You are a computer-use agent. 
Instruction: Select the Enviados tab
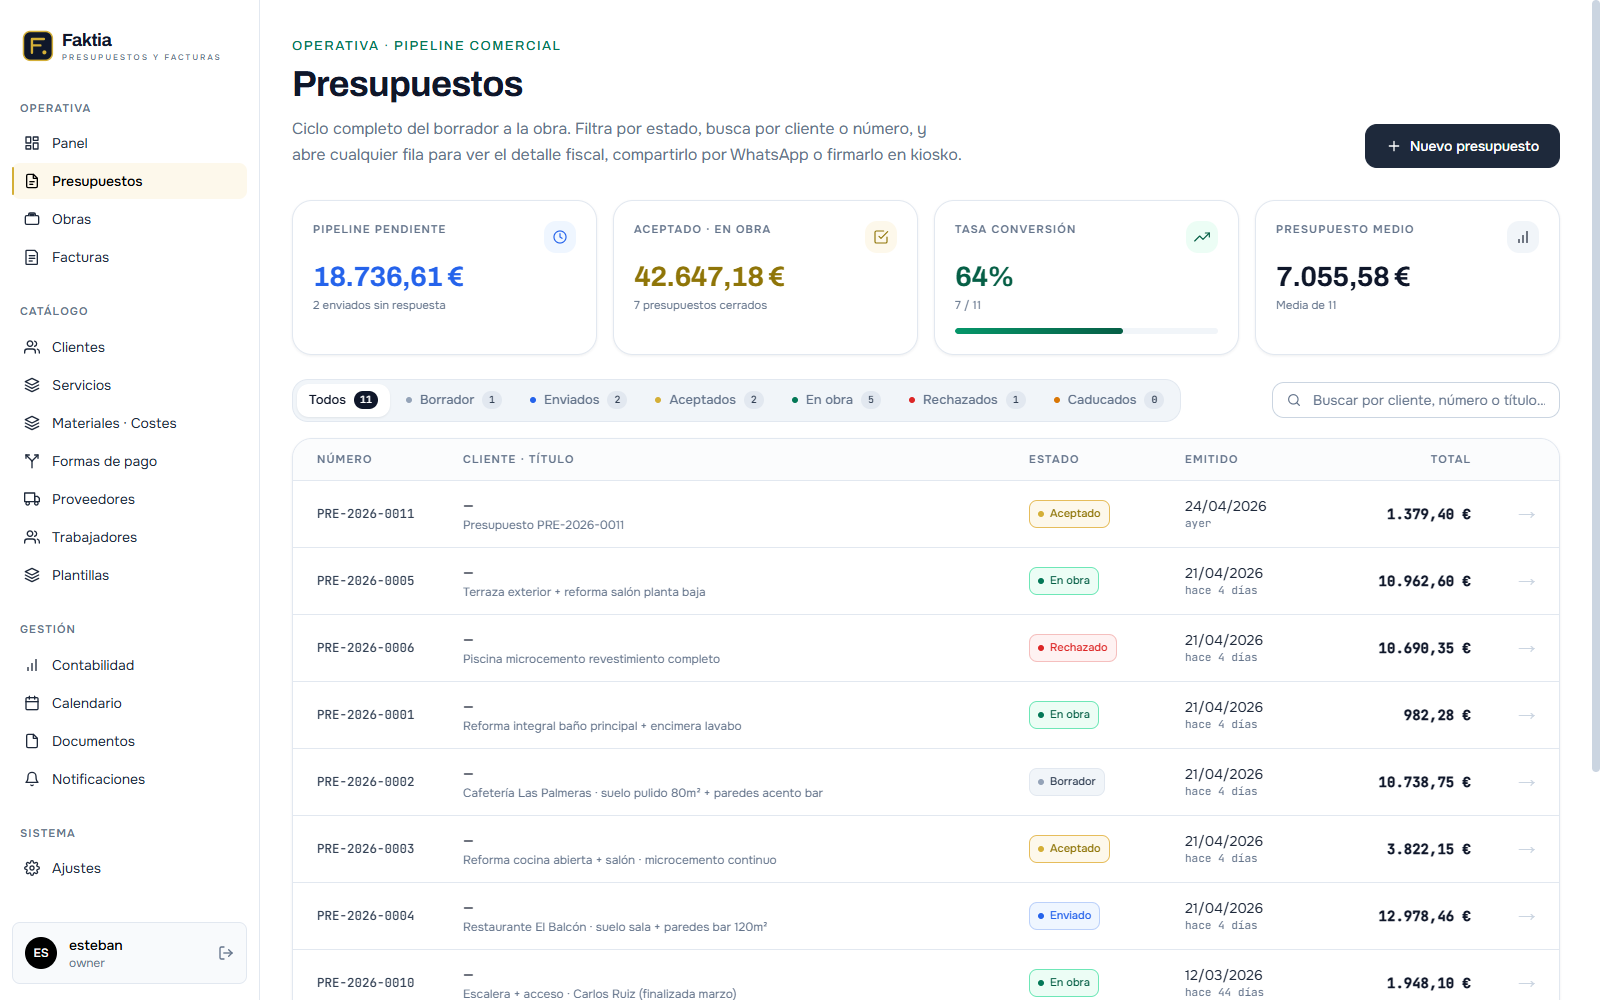pos(573,399)
